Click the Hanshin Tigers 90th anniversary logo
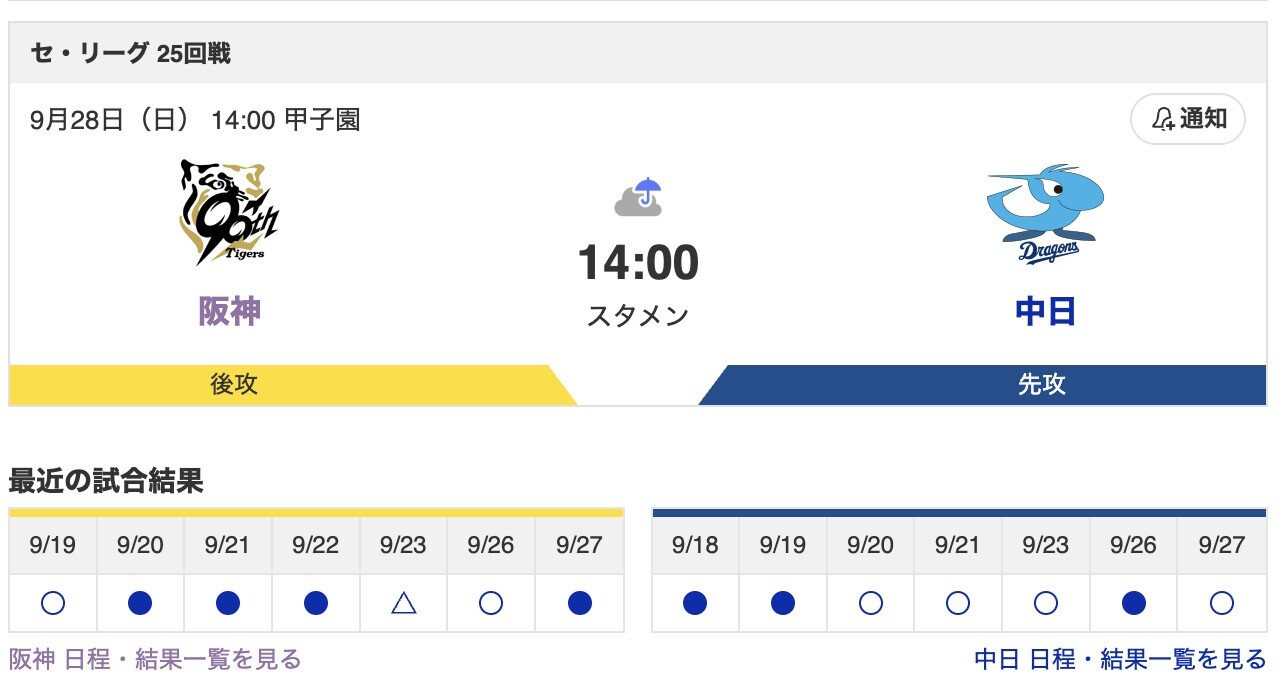Viewport: 1284px width, 686px height. click(x=227, y=210)
